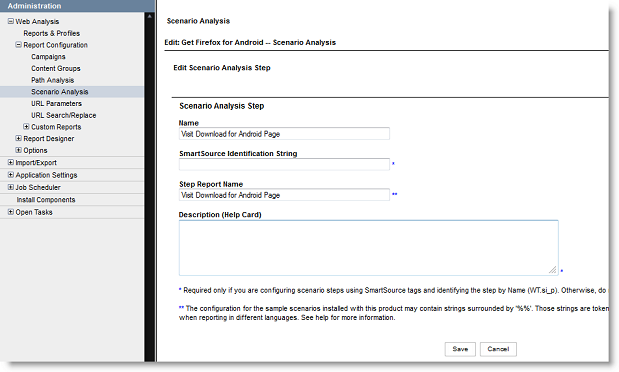
Task: Click the Import/Export label
Action: [36, 163]
